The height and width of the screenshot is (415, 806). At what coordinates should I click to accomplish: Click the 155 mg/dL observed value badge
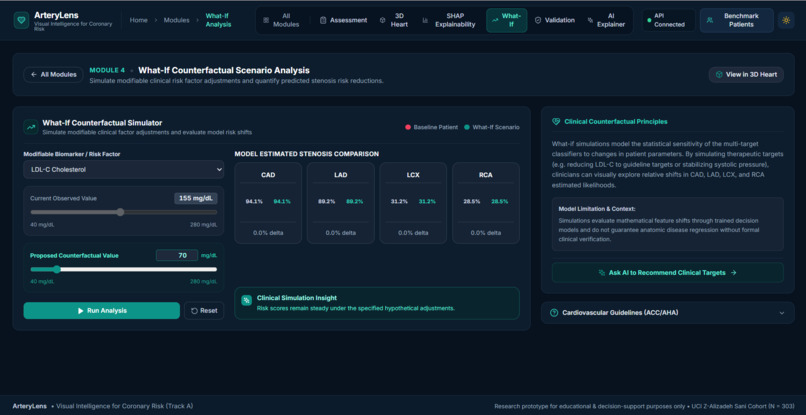(x=195, y=199)
